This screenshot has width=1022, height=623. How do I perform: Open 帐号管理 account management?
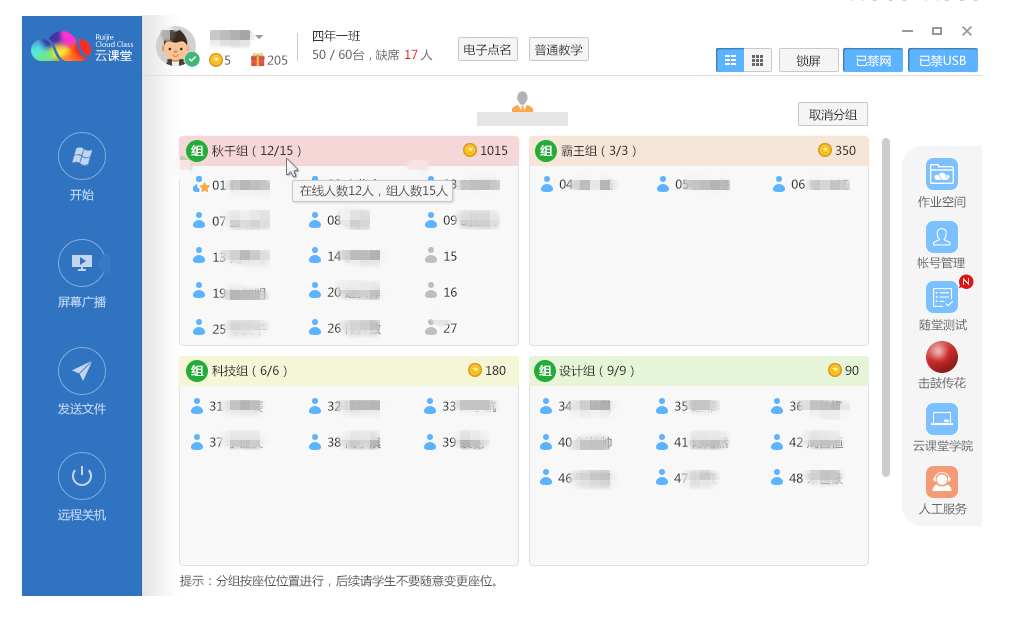[x=941, y=237]
